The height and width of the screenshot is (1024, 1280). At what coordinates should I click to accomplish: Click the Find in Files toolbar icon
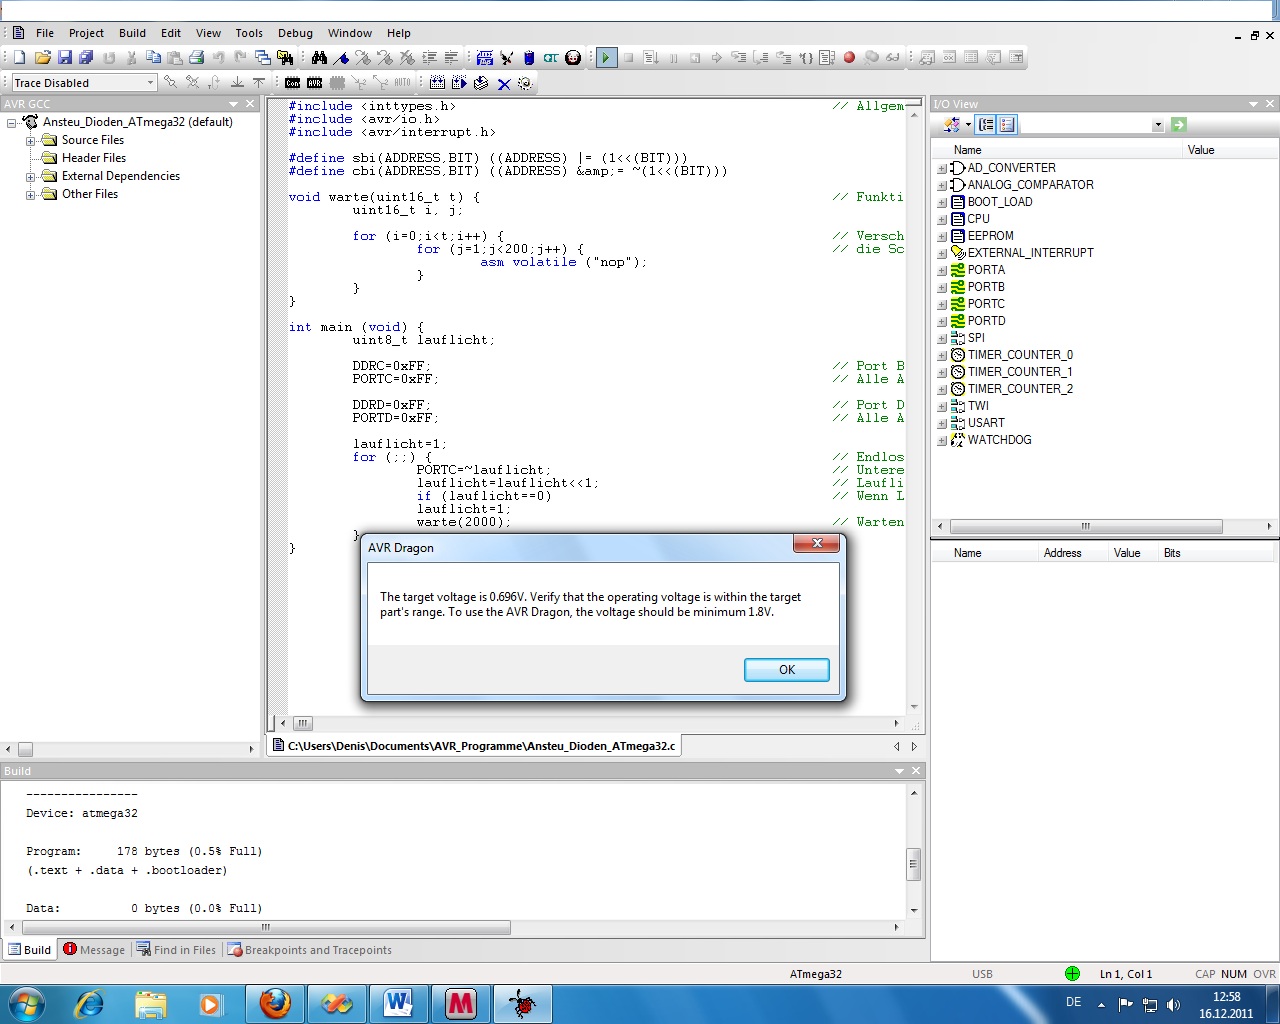click(x=285, y=58)
